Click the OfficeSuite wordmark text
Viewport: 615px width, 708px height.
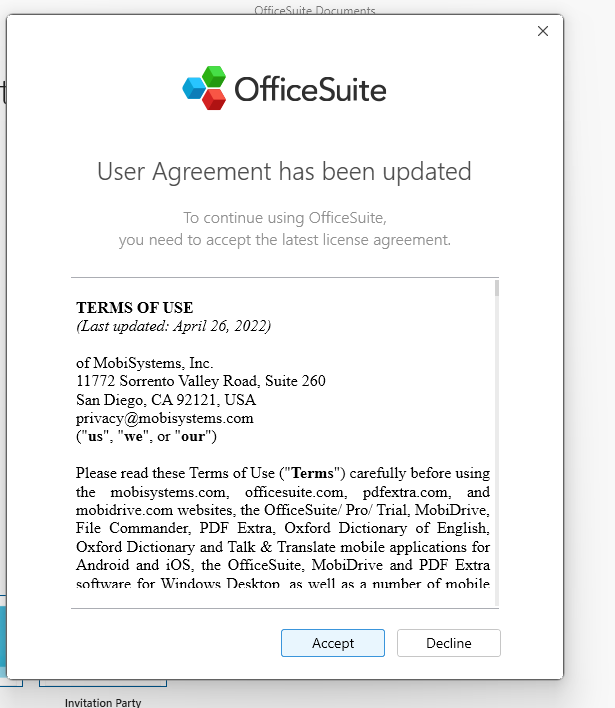tap(310, 90)
